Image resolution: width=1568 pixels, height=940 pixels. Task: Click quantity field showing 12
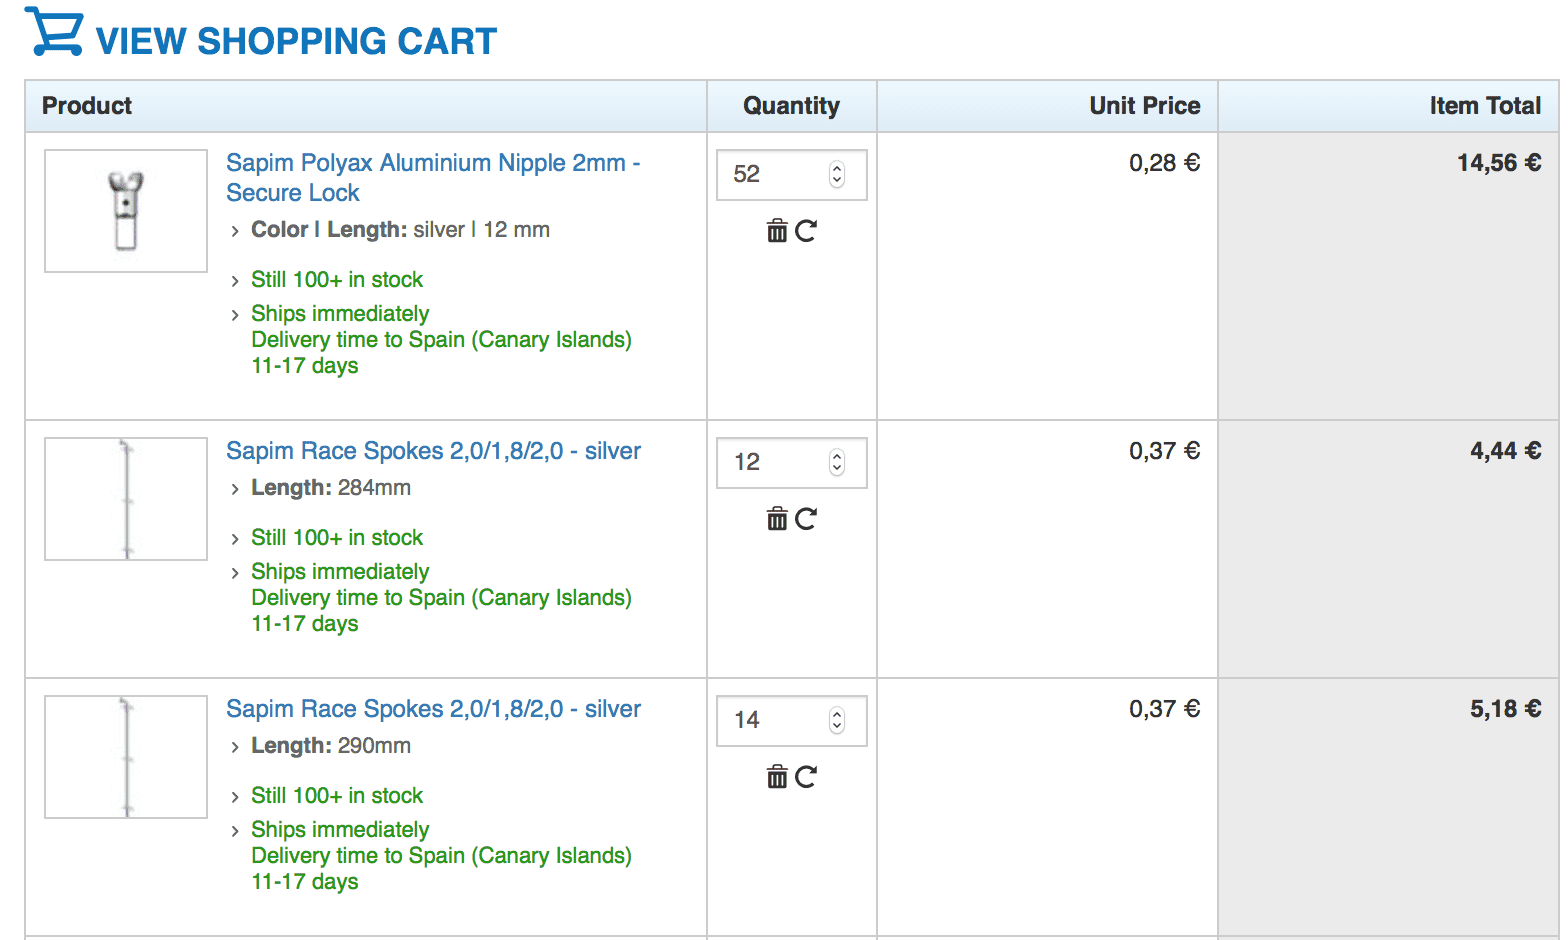[791, 462]
